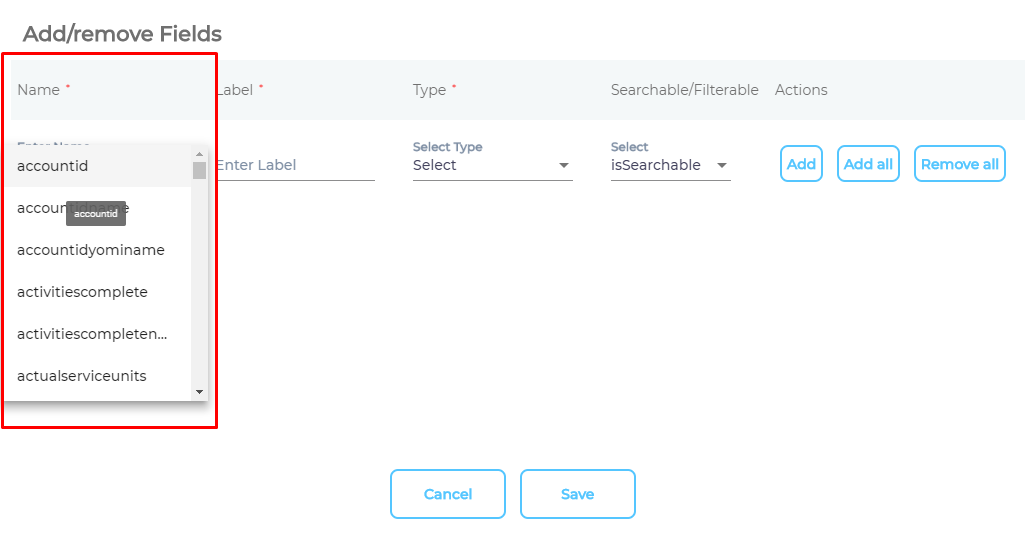Save the field changes
The image size is (1035, 534).
click(577, 494)
